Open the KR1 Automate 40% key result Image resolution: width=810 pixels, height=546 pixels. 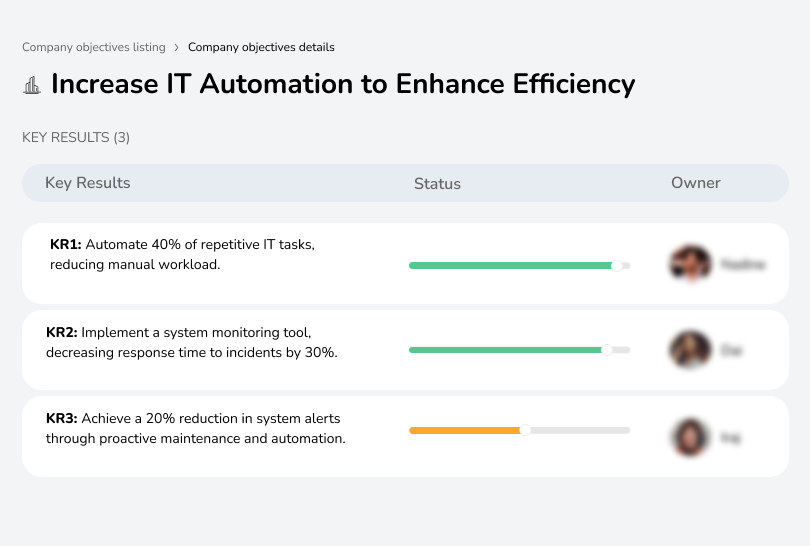pyautogui.click(x=182, y=254)
